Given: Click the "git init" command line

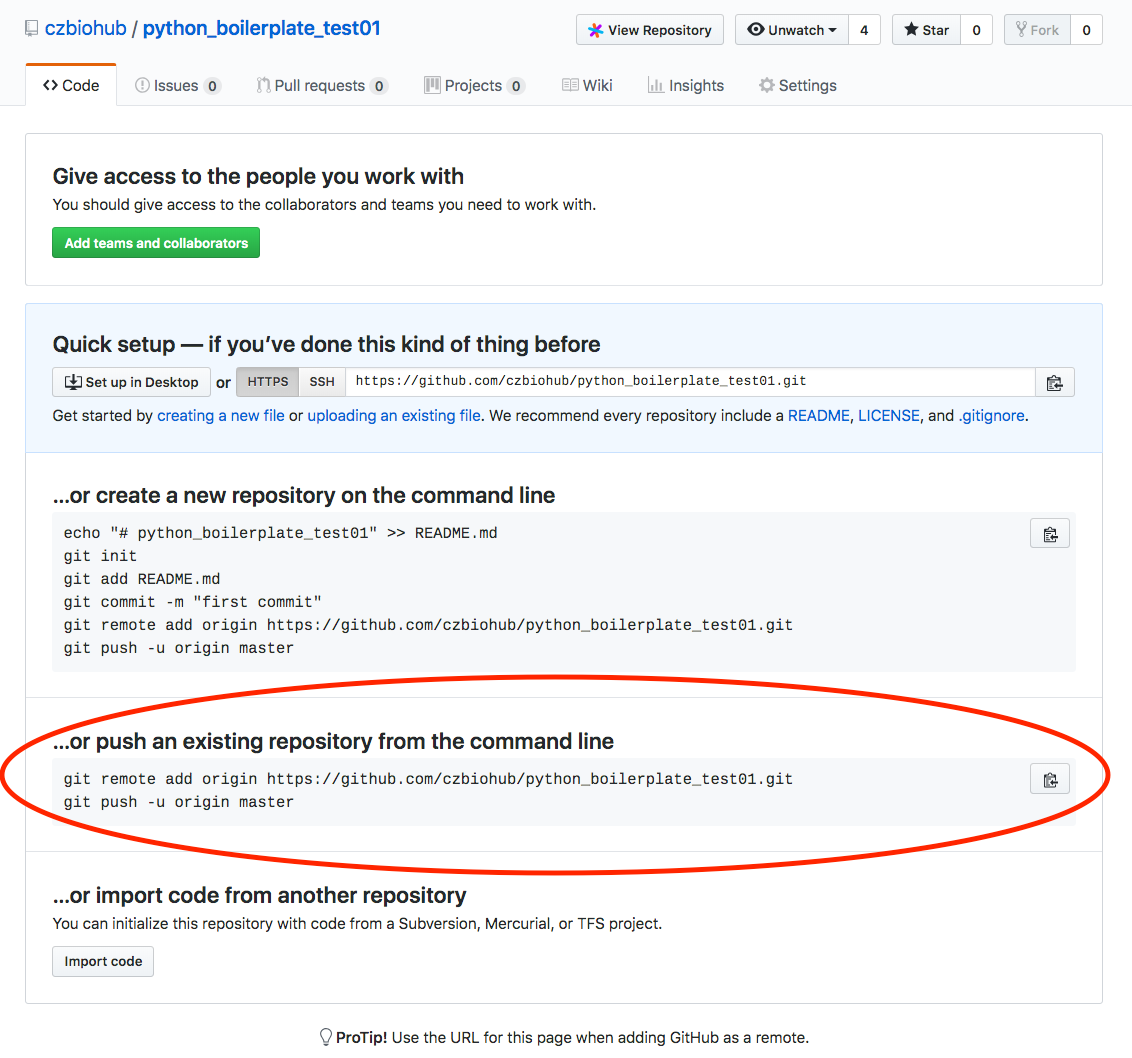Looking at the screenshot, I should coord(100,556).
